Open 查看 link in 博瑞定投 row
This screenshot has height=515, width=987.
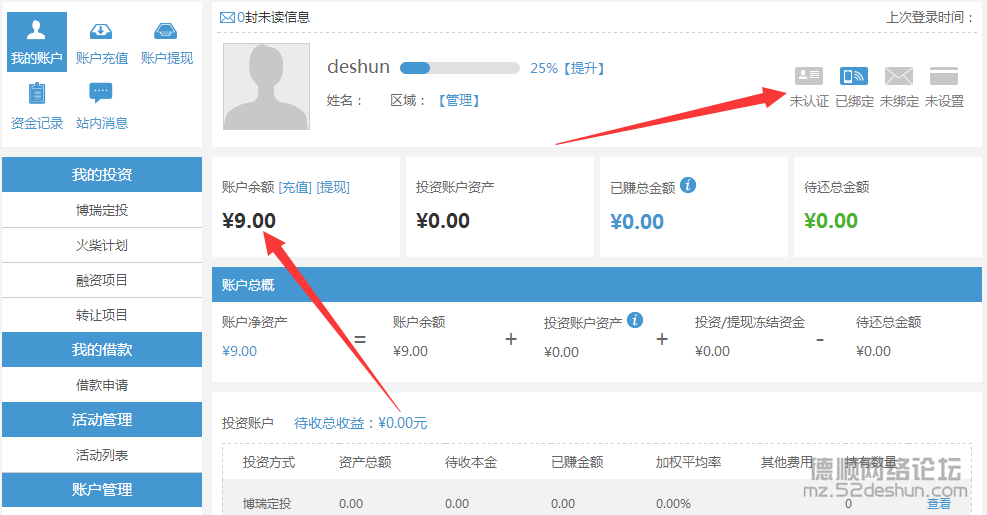coord(939,504)
